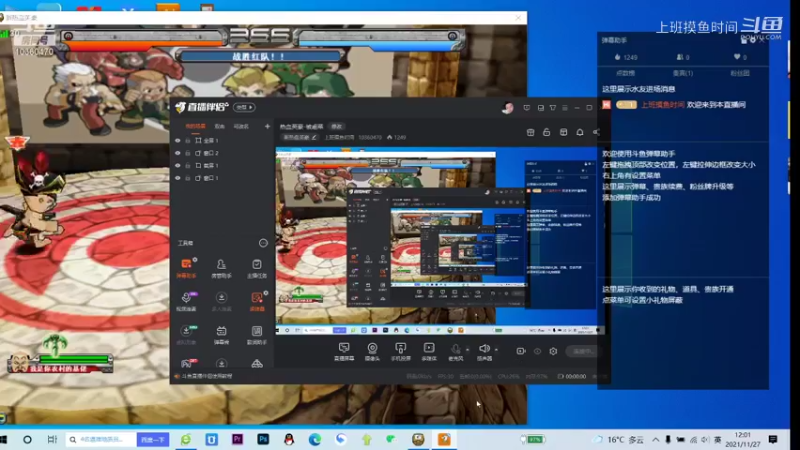
Task: Open toolbox more options circle icon
Action: pos(263,243)
